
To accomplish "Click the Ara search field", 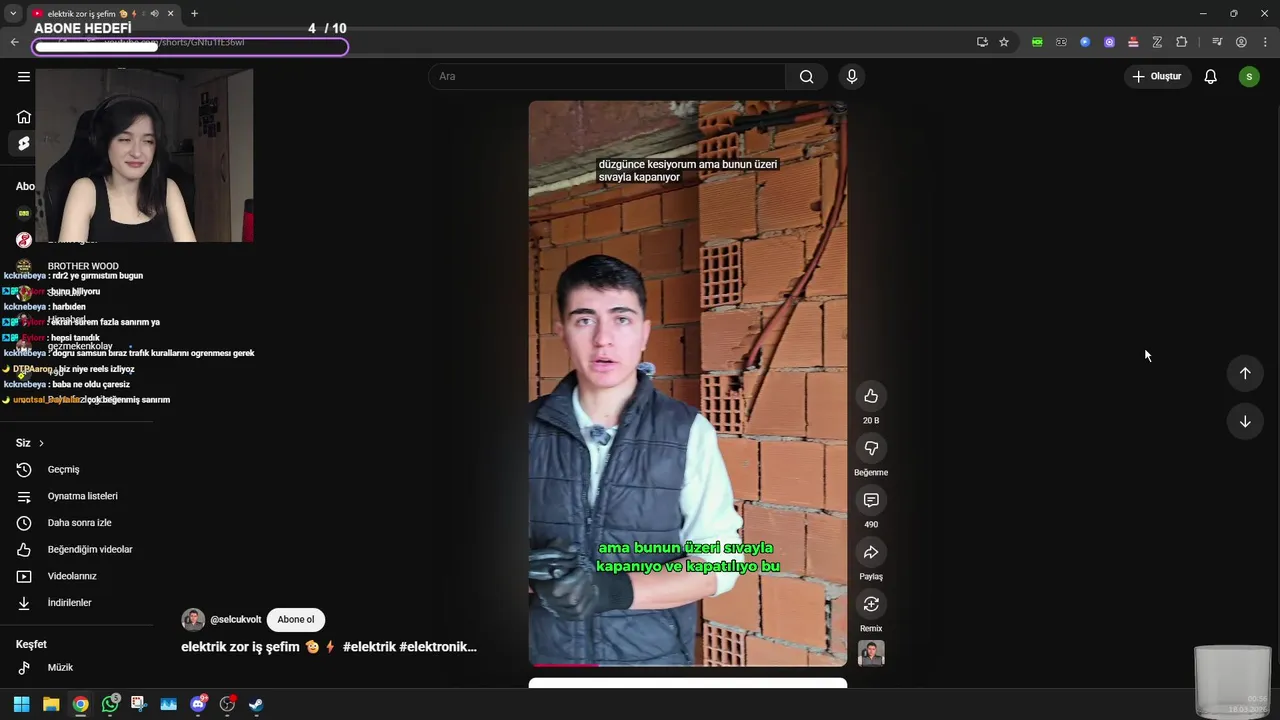I will click(607, 77).
